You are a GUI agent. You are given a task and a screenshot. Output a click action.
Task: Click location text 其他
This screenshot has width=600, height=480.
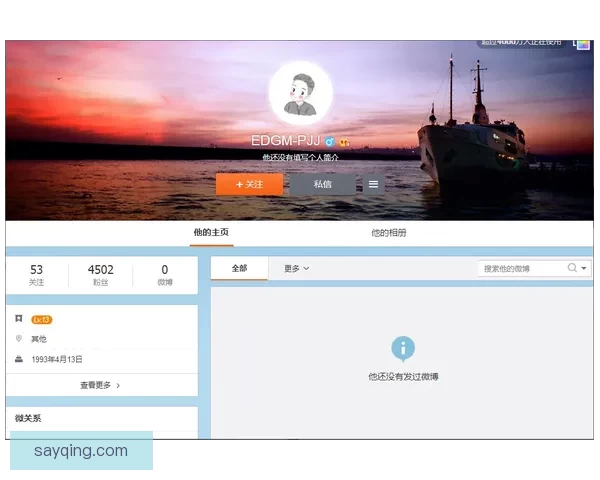click(x=39, y=339)
